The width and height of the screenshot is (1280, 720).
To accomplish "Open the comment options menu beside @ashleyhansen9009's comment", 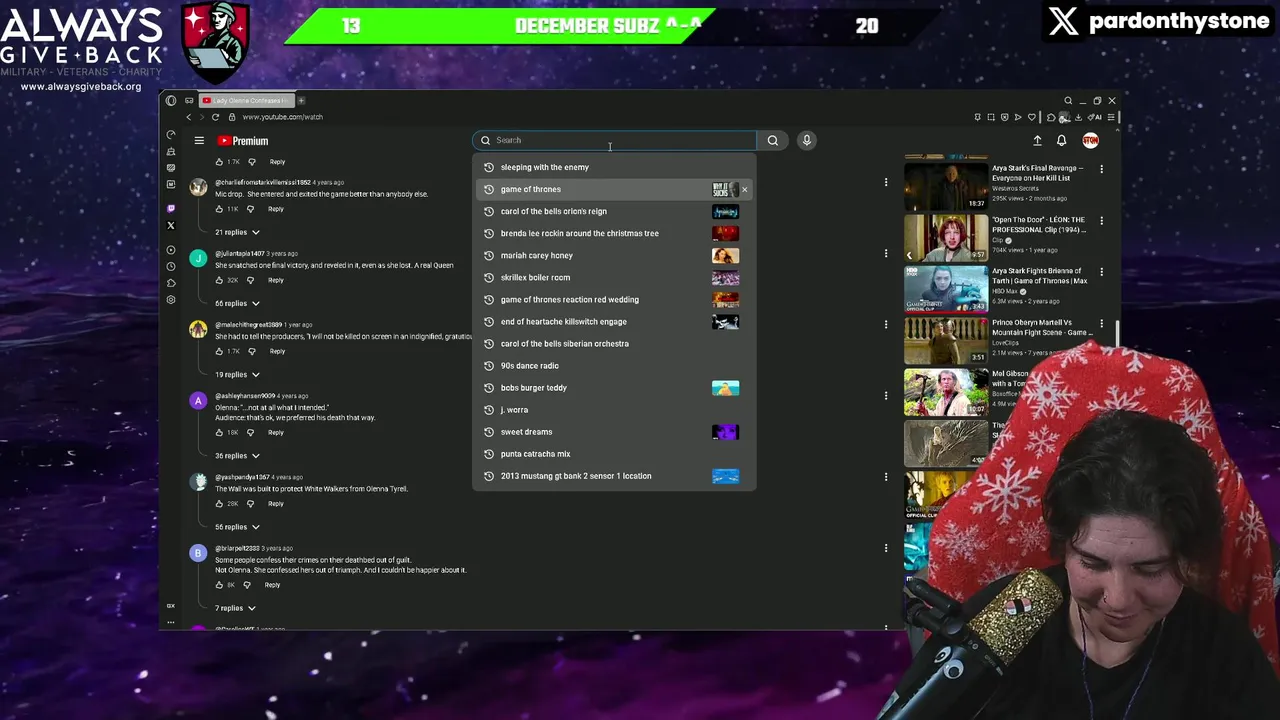I will (x=885, y=396).
